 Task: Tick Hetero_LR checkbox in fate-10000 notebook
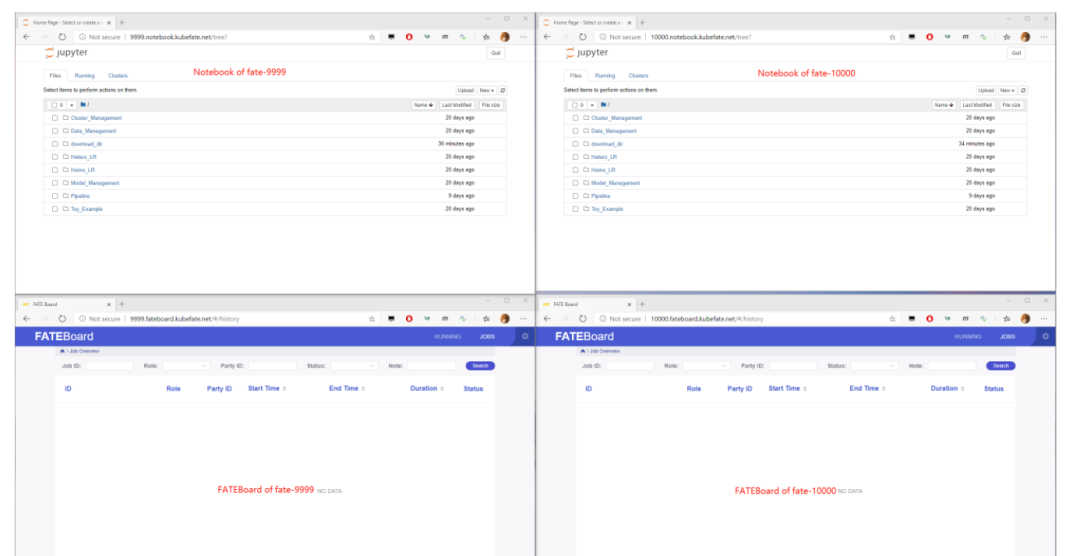(x=576, y=157)
